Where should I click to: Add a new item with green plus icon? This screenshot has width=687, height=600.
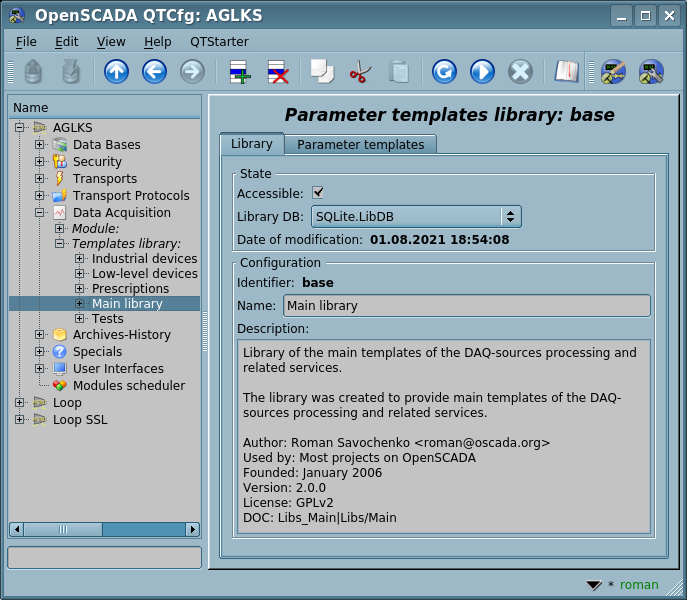pos(240,72)
